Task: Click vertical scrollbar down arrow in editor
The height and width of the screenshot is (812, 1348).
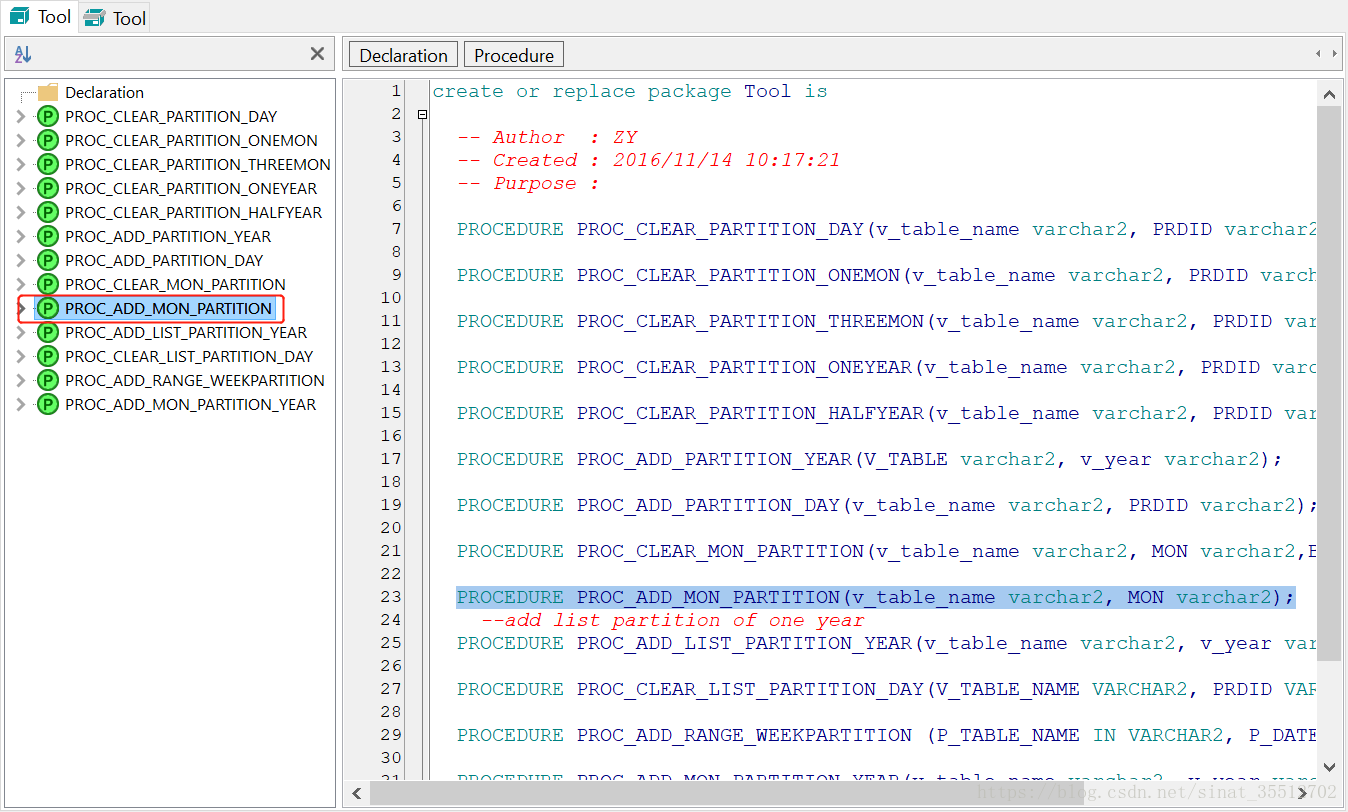Action: (x=1329, y=767)
